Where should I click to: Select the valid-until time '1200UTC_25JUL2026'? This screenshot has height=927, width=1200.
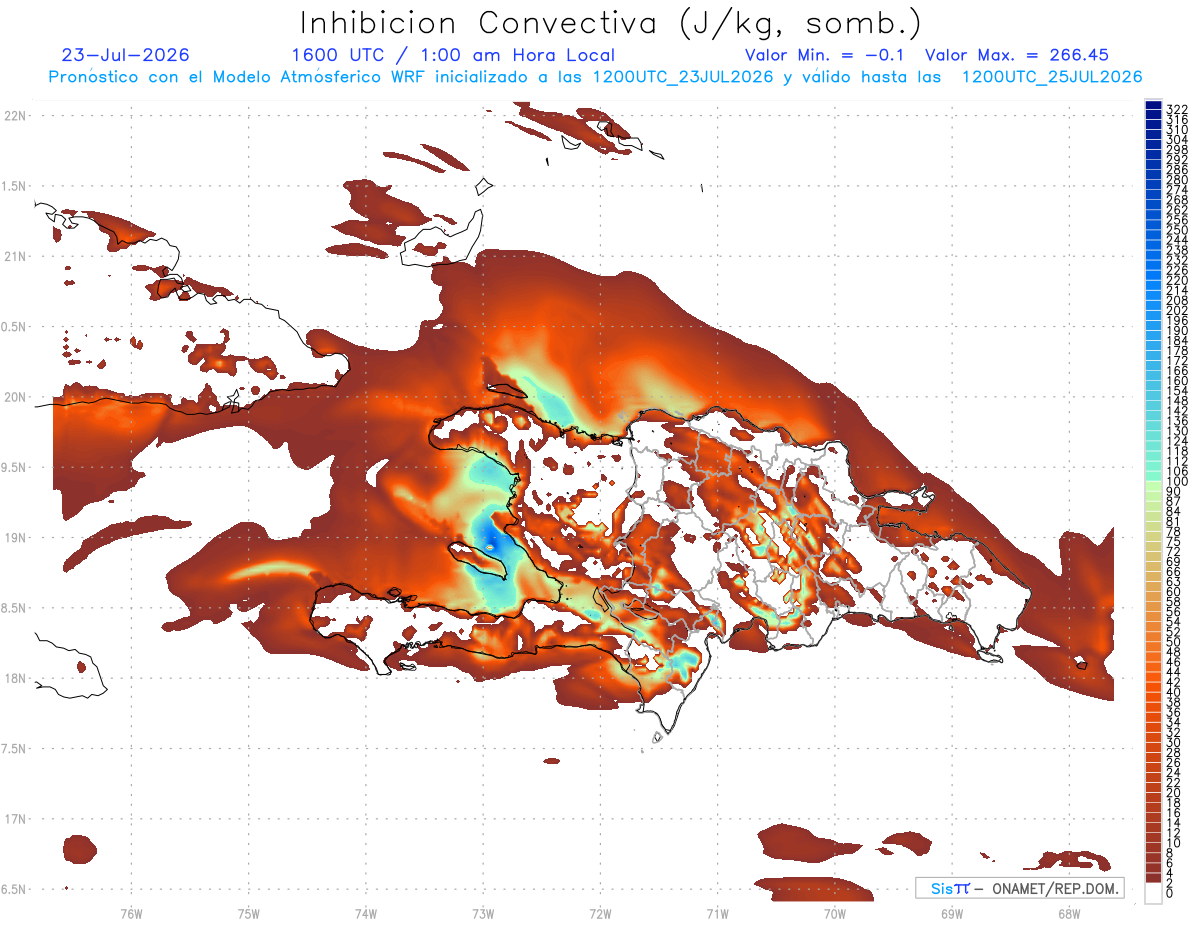1051,76
